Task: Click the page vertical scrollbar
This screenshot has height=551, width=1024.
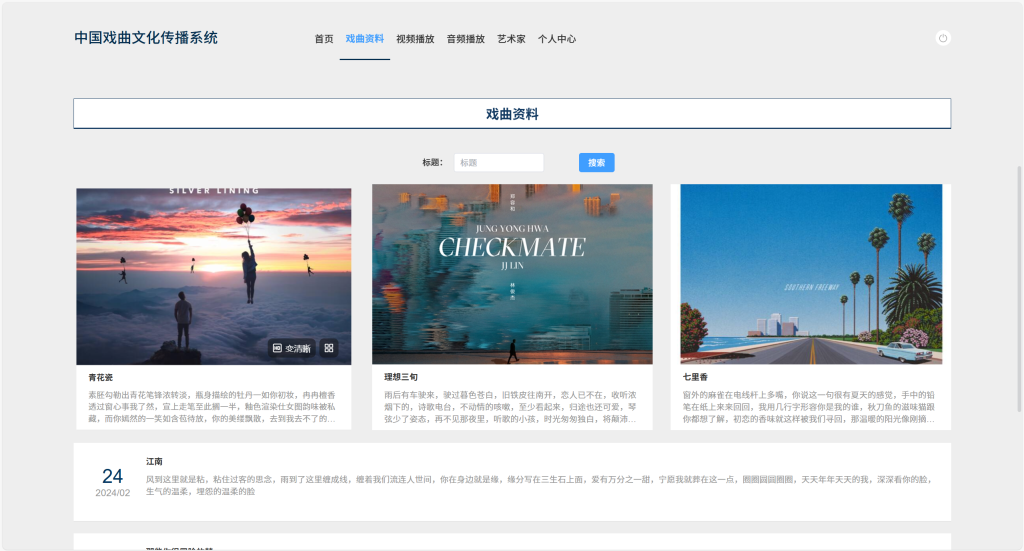Action: tap(1019, 288)
